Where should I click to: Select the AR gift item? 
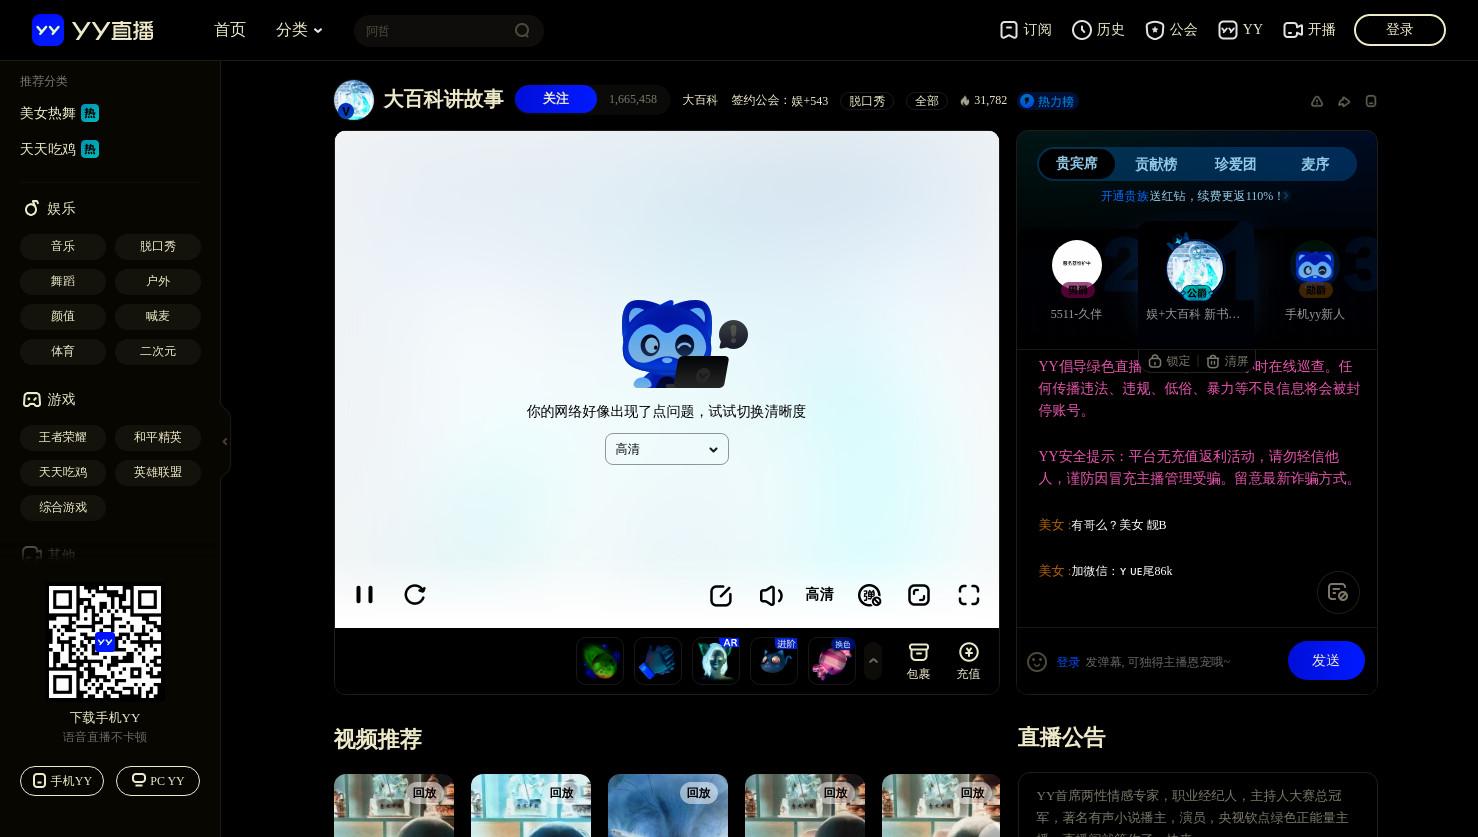(x=716, y=661)
